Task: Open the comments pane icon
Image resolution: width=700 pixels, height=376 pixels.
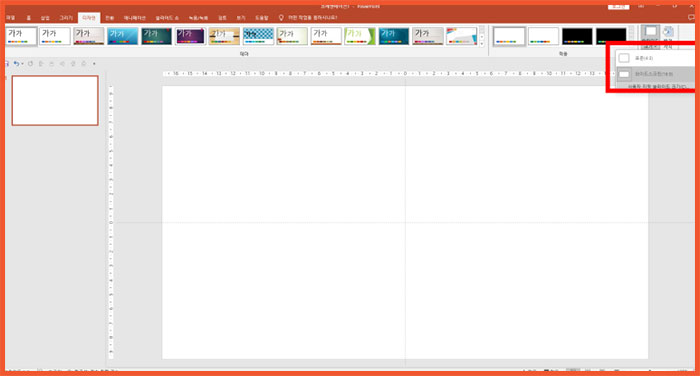Action: [691, 17]
